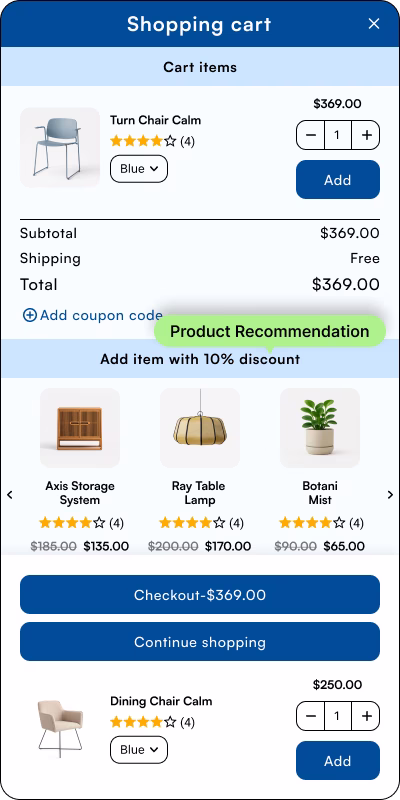Select the Botani Mist plant image
400x800 pixels.
coord(320,428)
